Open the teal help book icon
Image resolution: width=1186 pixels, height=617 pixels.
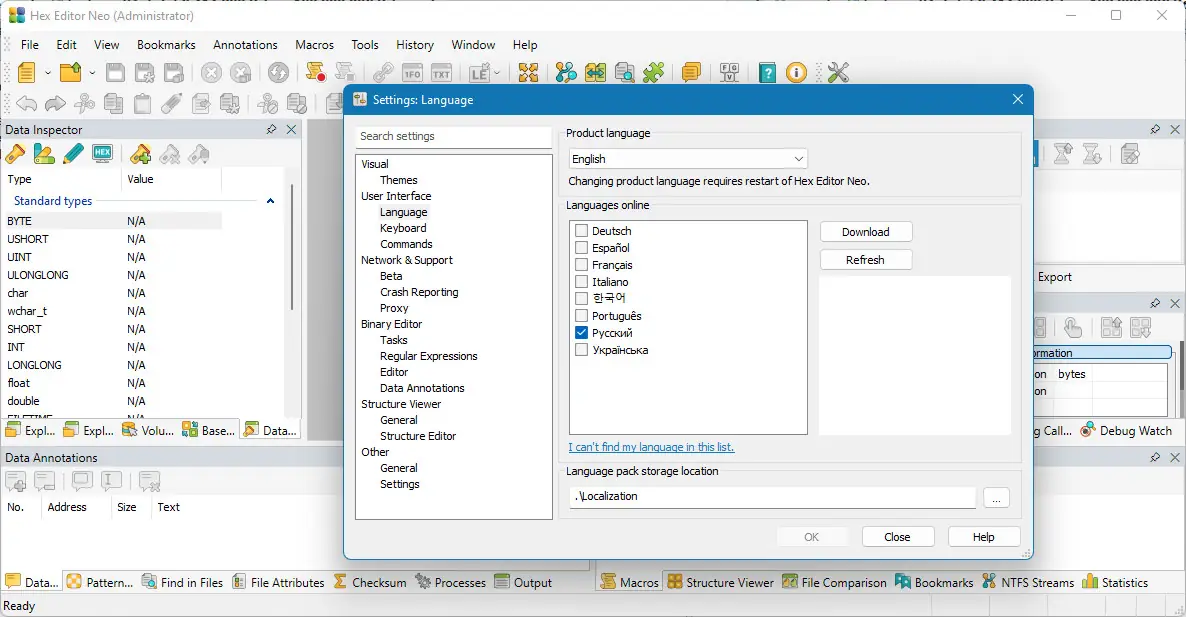(x=767, y=73)
